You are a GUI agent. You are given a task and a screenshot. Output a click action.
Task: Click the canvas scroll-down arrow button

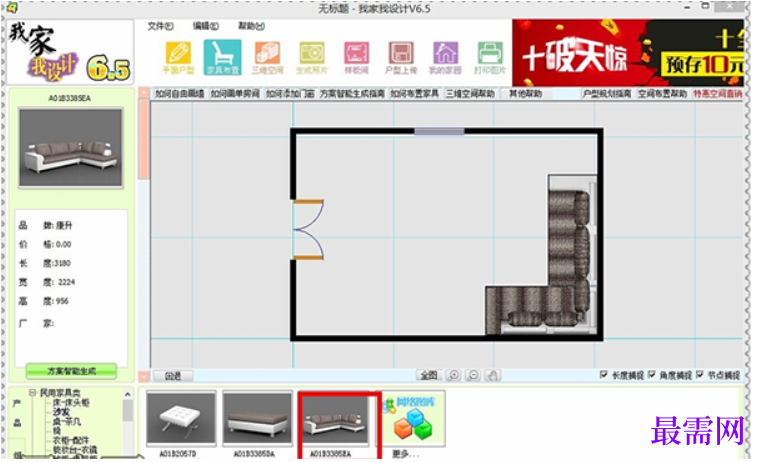pyautogui.click(x=144, y=376)
